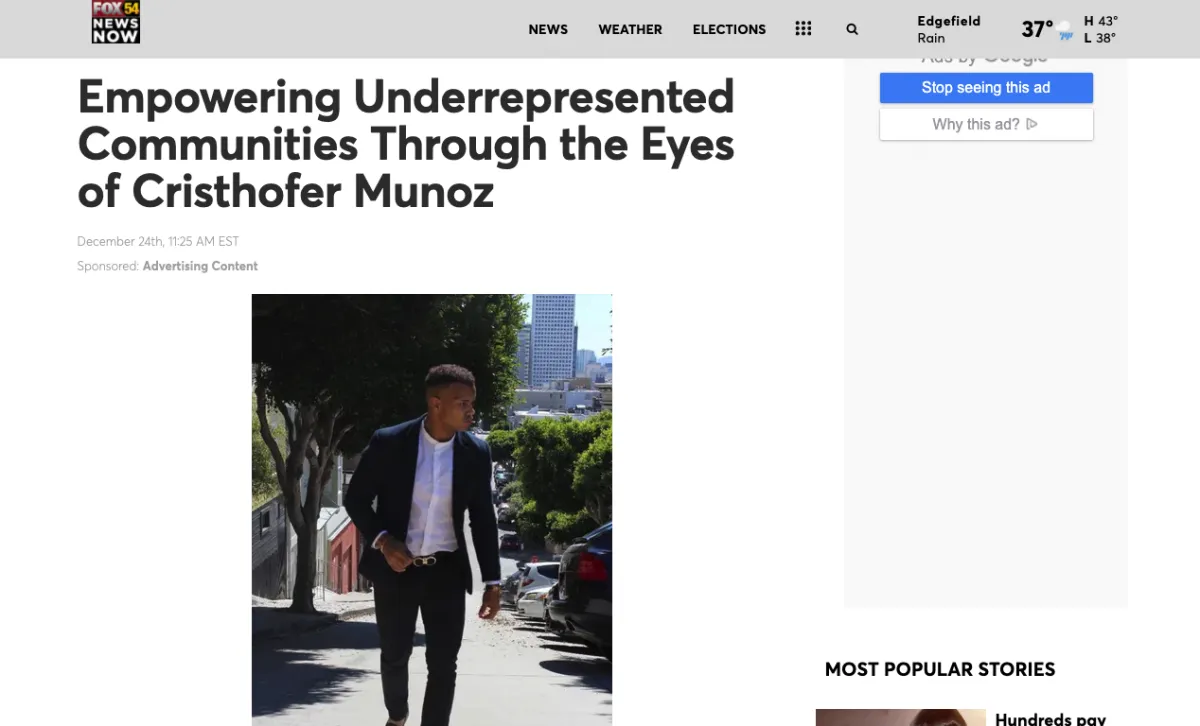Click the December 24th article timestamp
Screen dimensions: 1200x726
pos(158,241)
